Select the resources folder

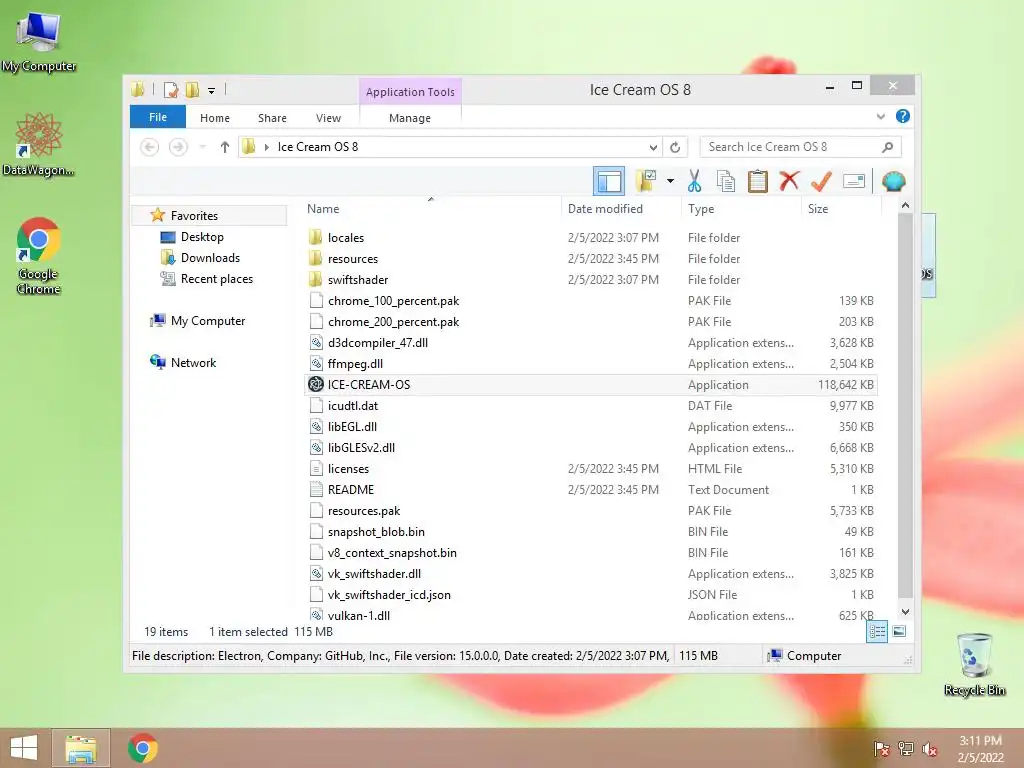pos(591,259)
